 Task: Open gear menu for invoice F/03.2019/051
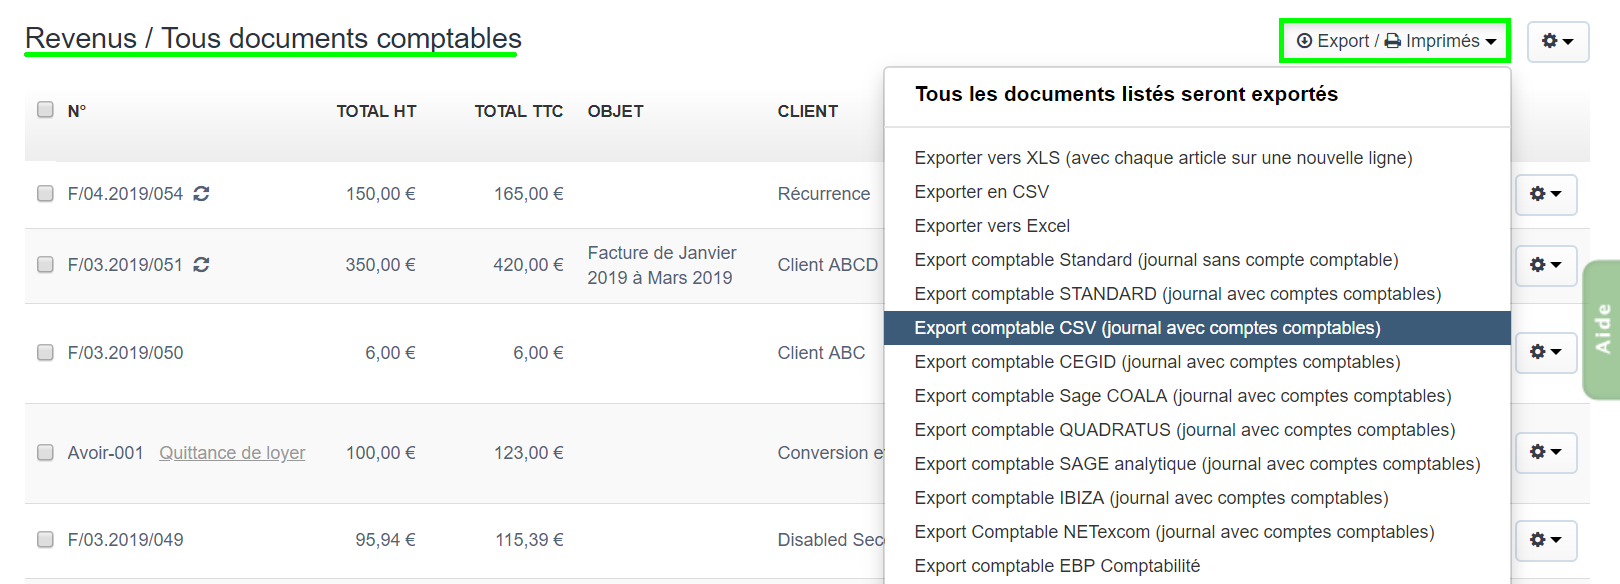click(x=1545, y=265)
